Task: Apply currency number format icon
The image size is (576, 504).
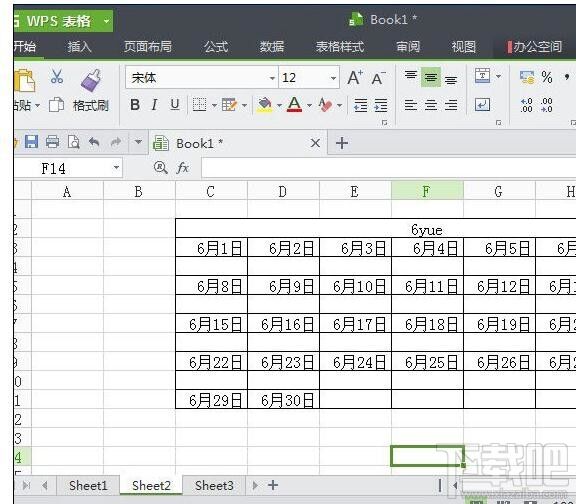Action: tap(527, 77)
